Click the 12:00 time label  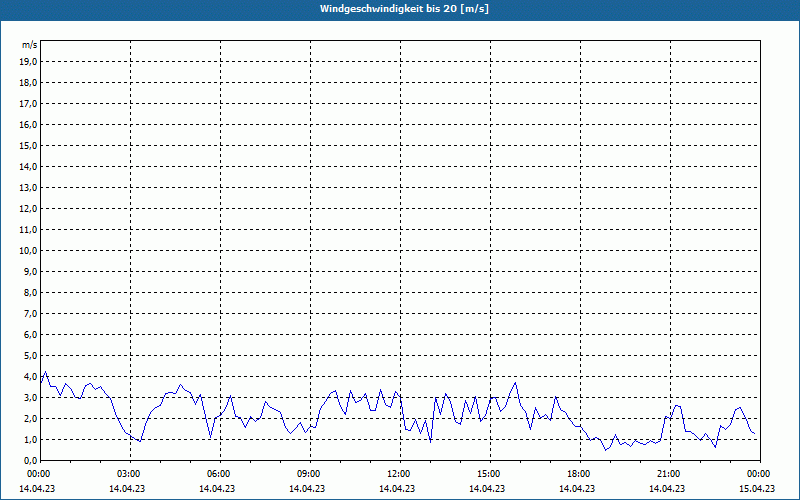point(398,474)
